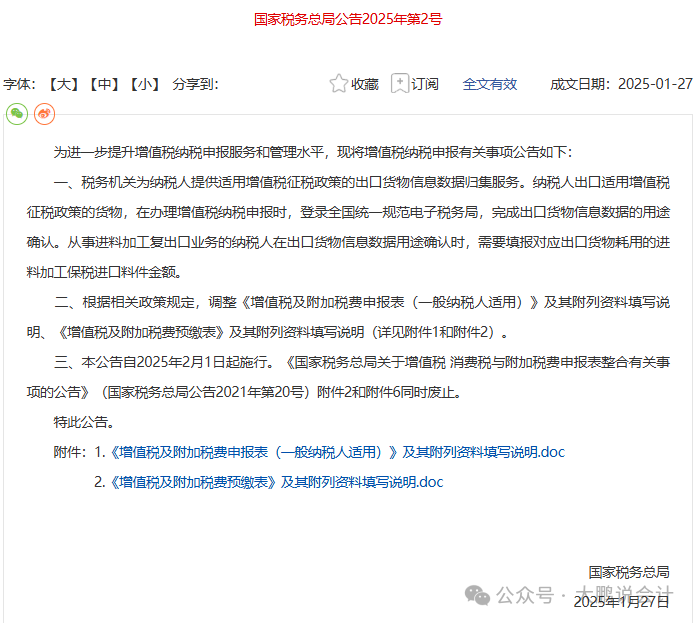This screenshot has width=696, height=623.
Task: Click the 公众号 watermark text
Action: tap(525, 595)
